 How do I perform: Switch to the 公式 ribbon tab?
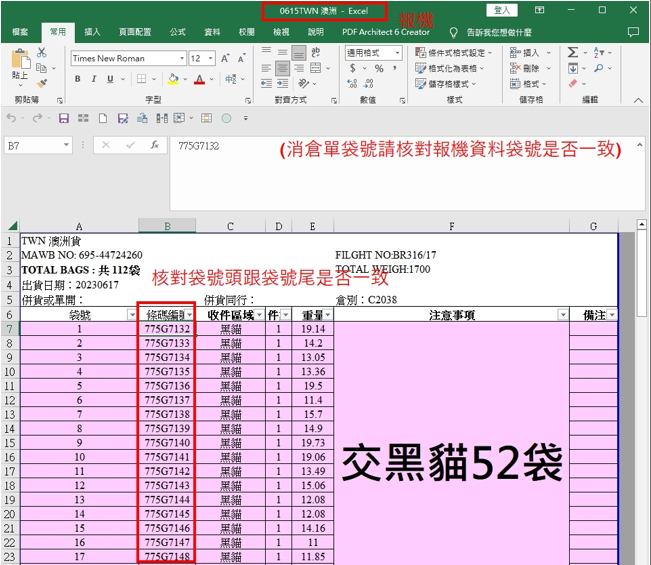[177, 32]
